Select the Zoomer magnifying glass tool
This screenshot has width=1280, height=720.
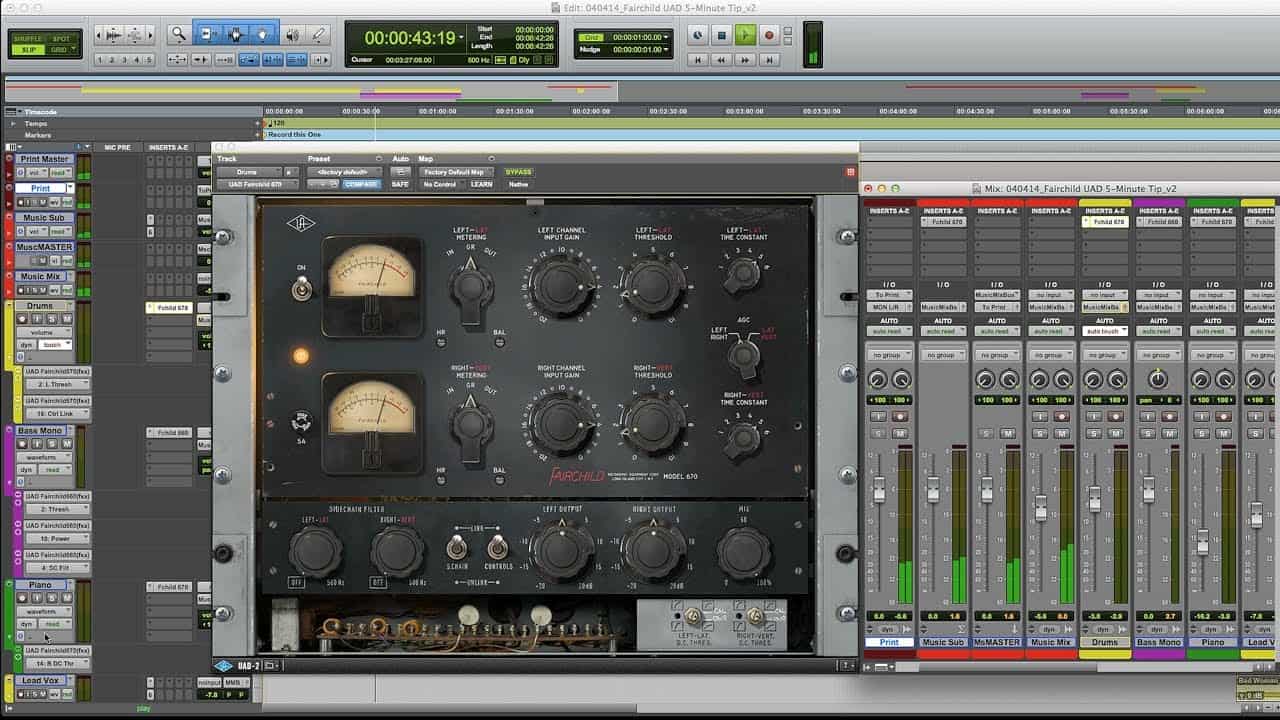pos(178,34)
